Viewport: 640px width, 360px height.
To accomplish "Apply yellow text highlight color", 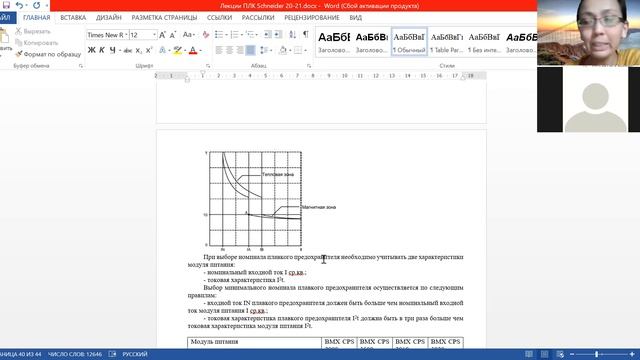I will [x=177, y=50].
